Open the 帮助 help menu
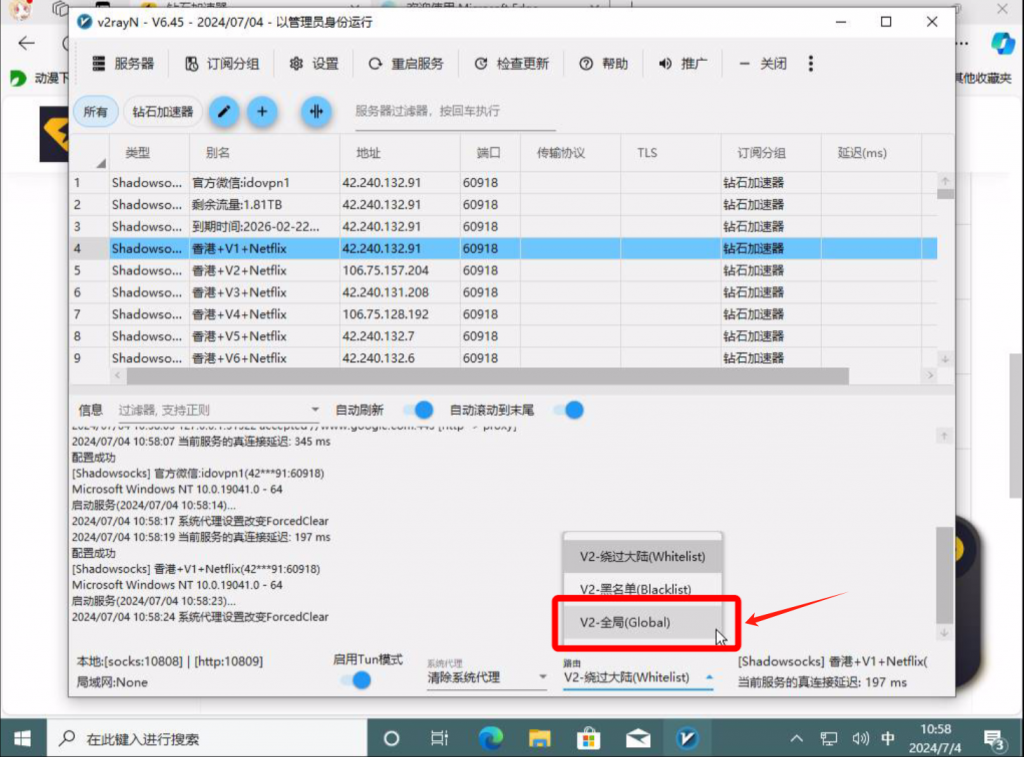 click(603, 63)
